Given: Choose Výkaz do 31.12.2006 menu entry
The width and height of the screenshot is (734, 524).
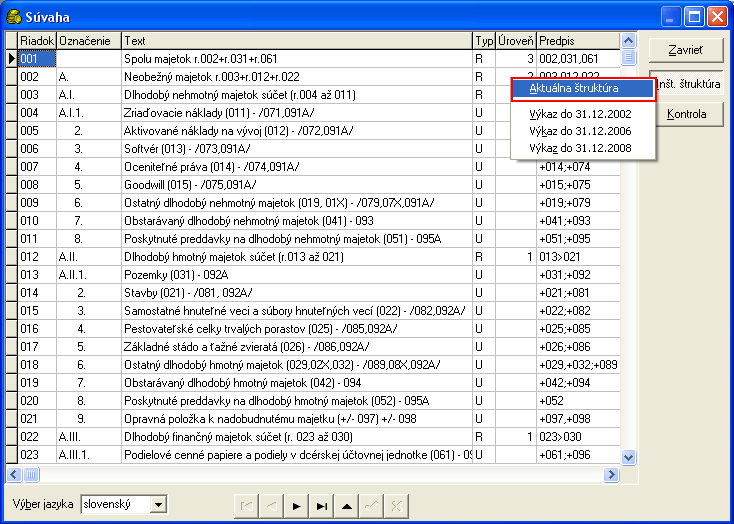Looking at the screenshot, I should (580, 131).
